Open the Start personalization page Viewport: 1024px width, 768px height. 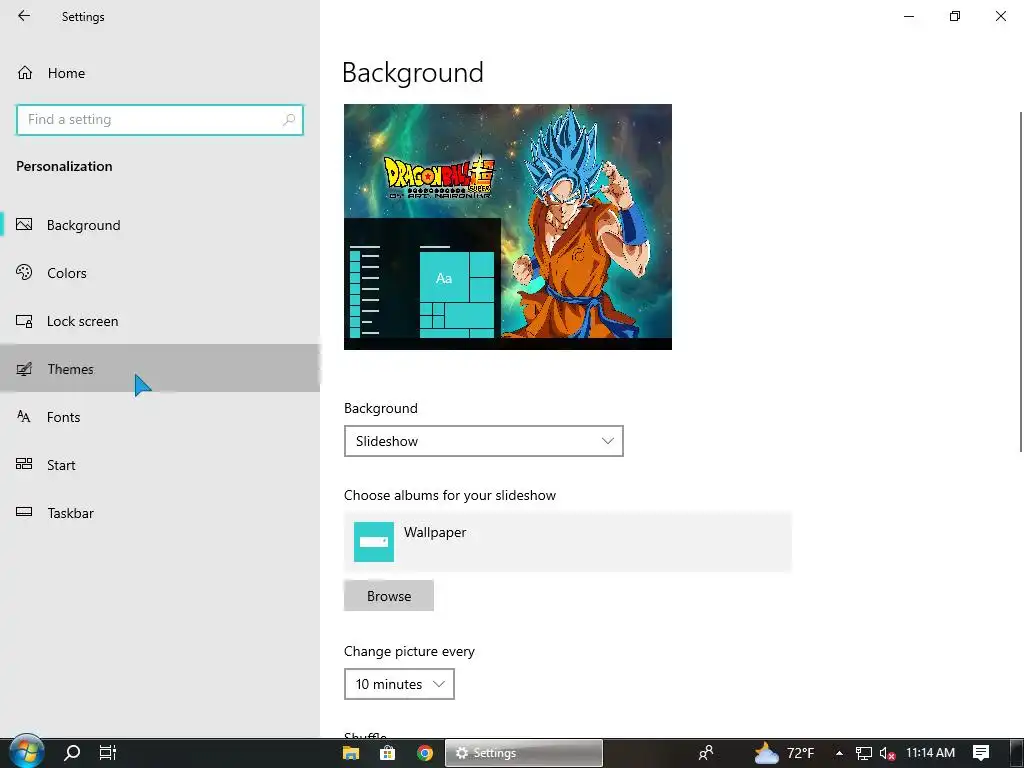click(160, 465)
